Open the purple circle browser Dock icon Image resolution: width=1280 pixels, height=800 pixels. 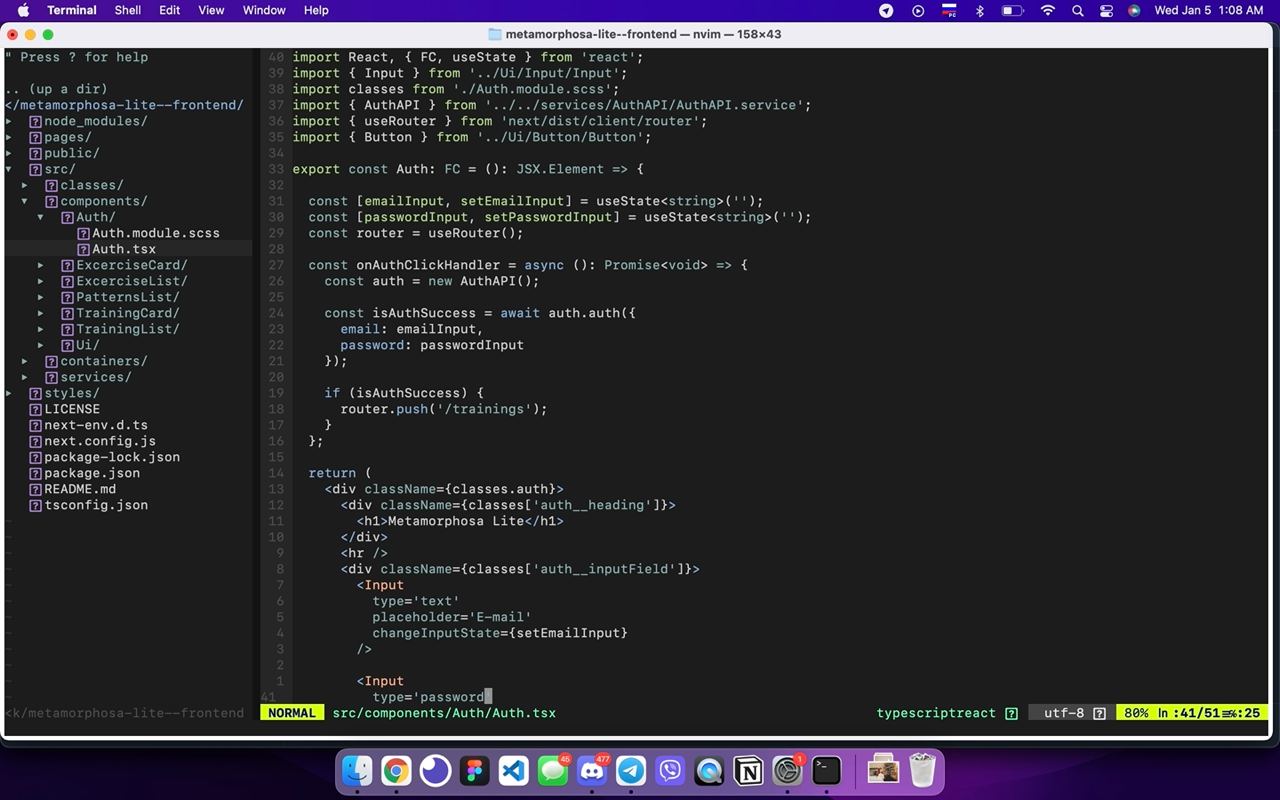tap(435, 770)
